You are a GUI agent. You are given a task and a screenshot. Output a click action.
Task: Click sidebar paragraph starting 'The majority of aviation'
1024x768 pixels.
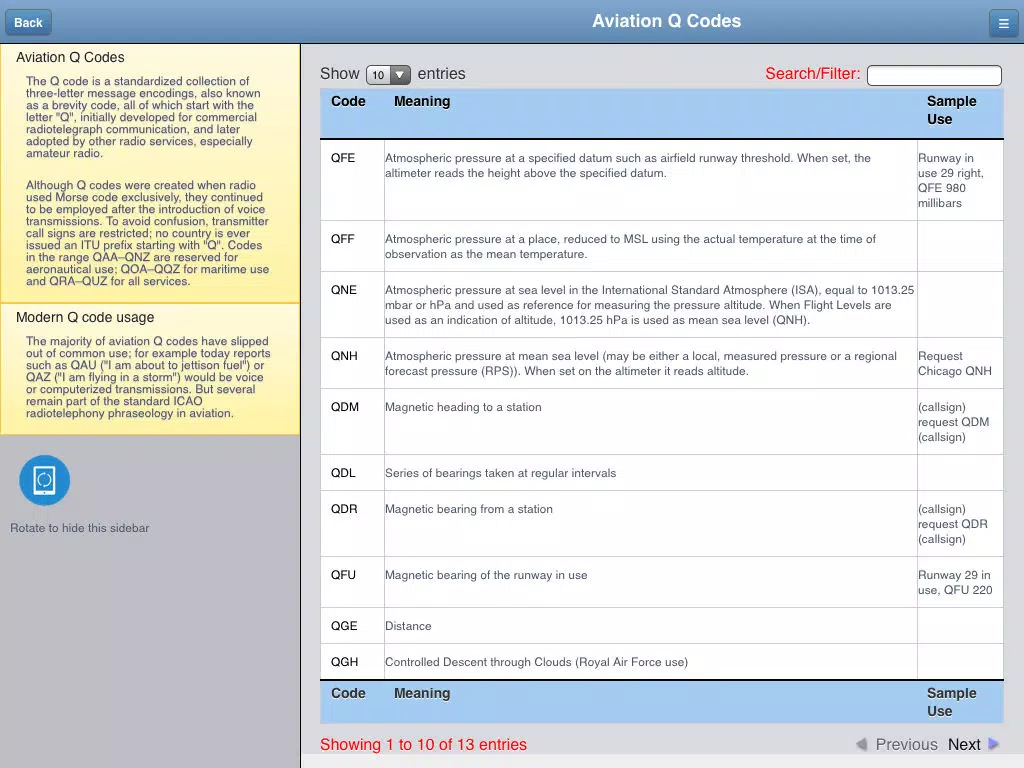[148, 377]
